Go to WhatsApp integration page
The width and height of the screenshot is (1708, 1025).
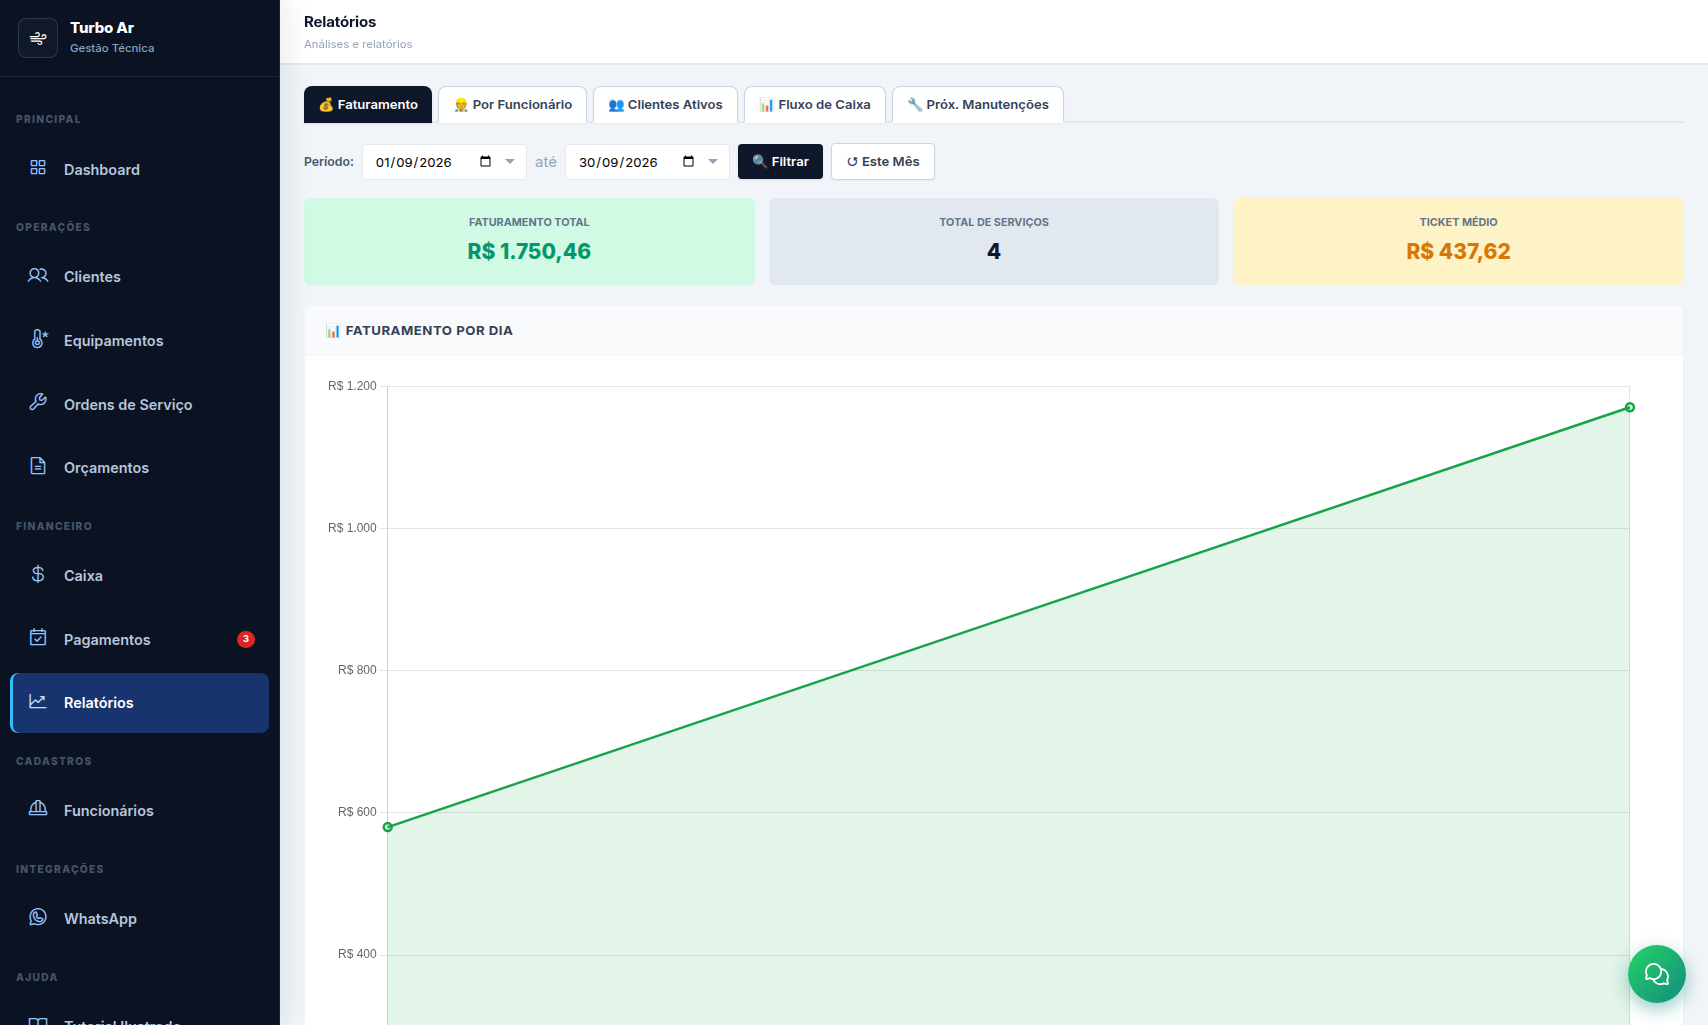[139, 918]
